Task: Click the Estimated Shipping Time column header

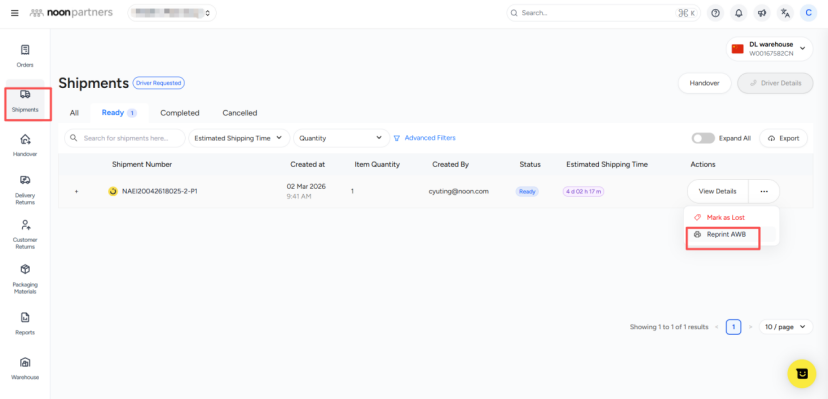Action: (607, 165)
